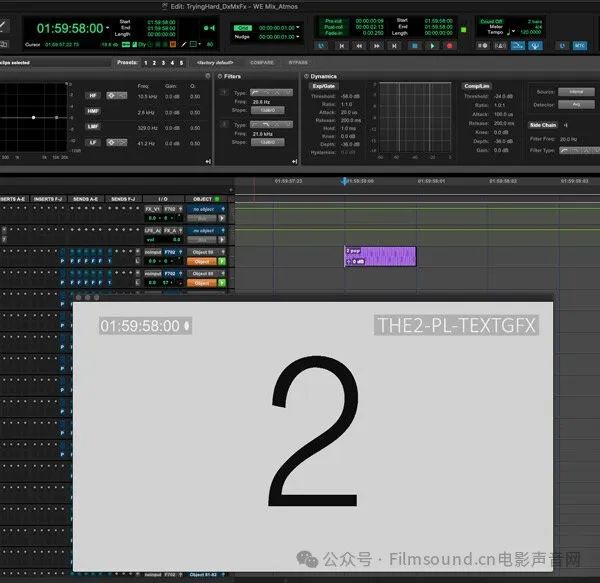Enable the HMF EQ band
Viewport: 600px width, 583px height.
[90, 112]
